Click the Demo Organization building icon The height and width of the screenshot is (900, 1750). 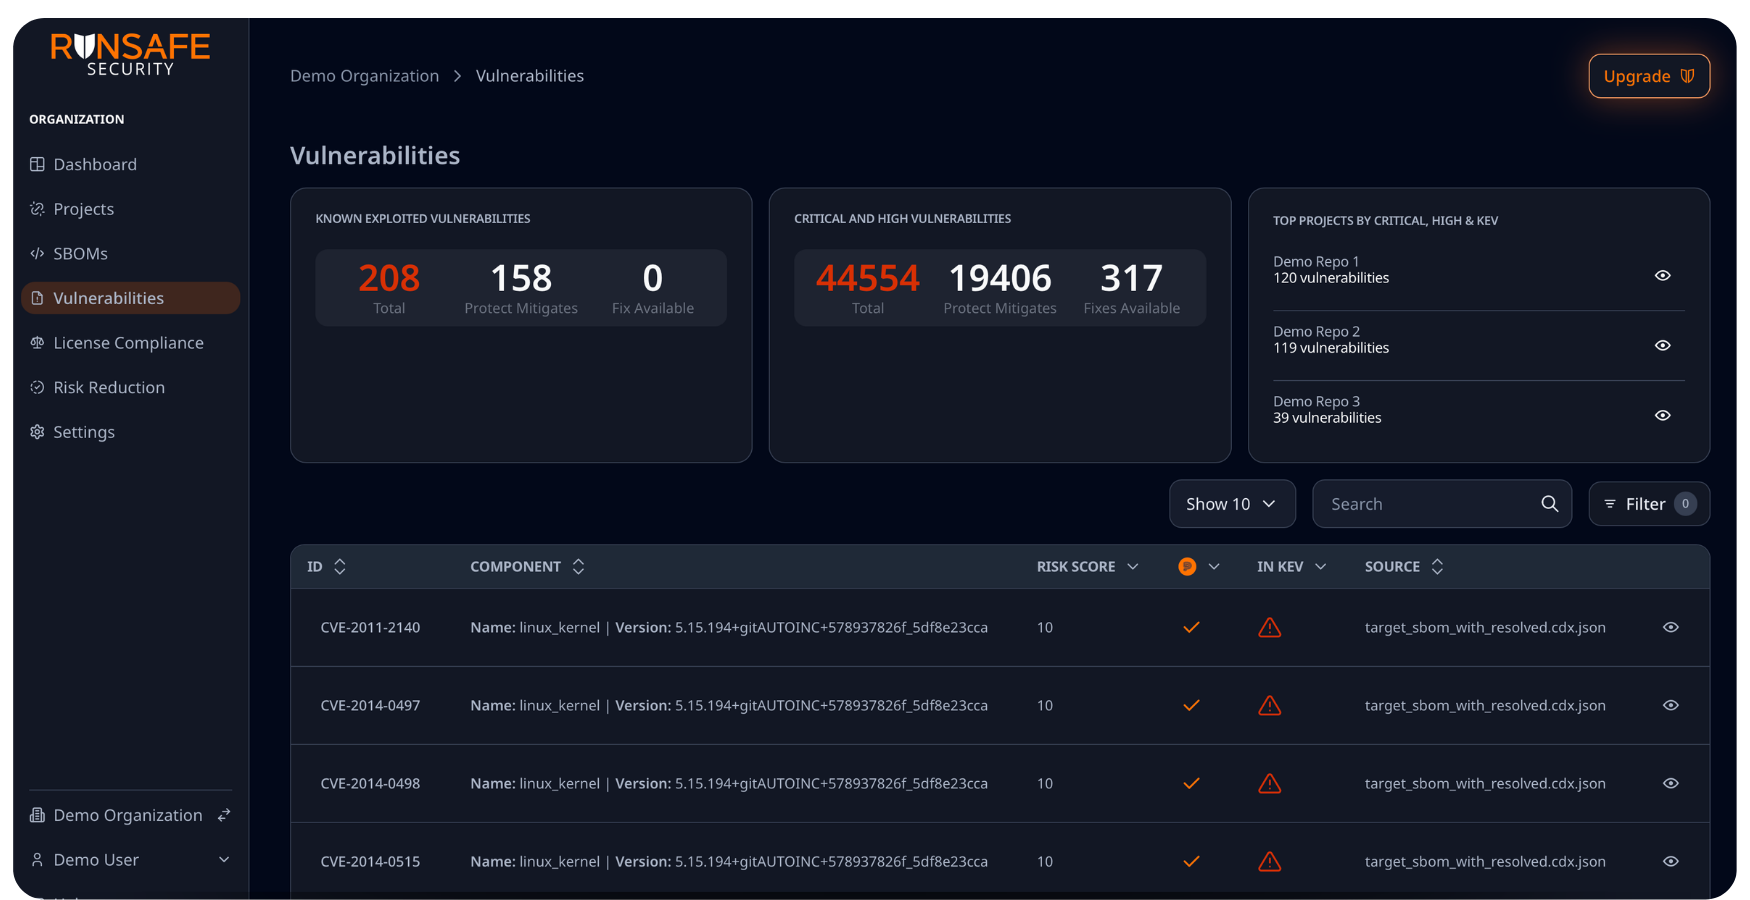click(x=37, y=815)
